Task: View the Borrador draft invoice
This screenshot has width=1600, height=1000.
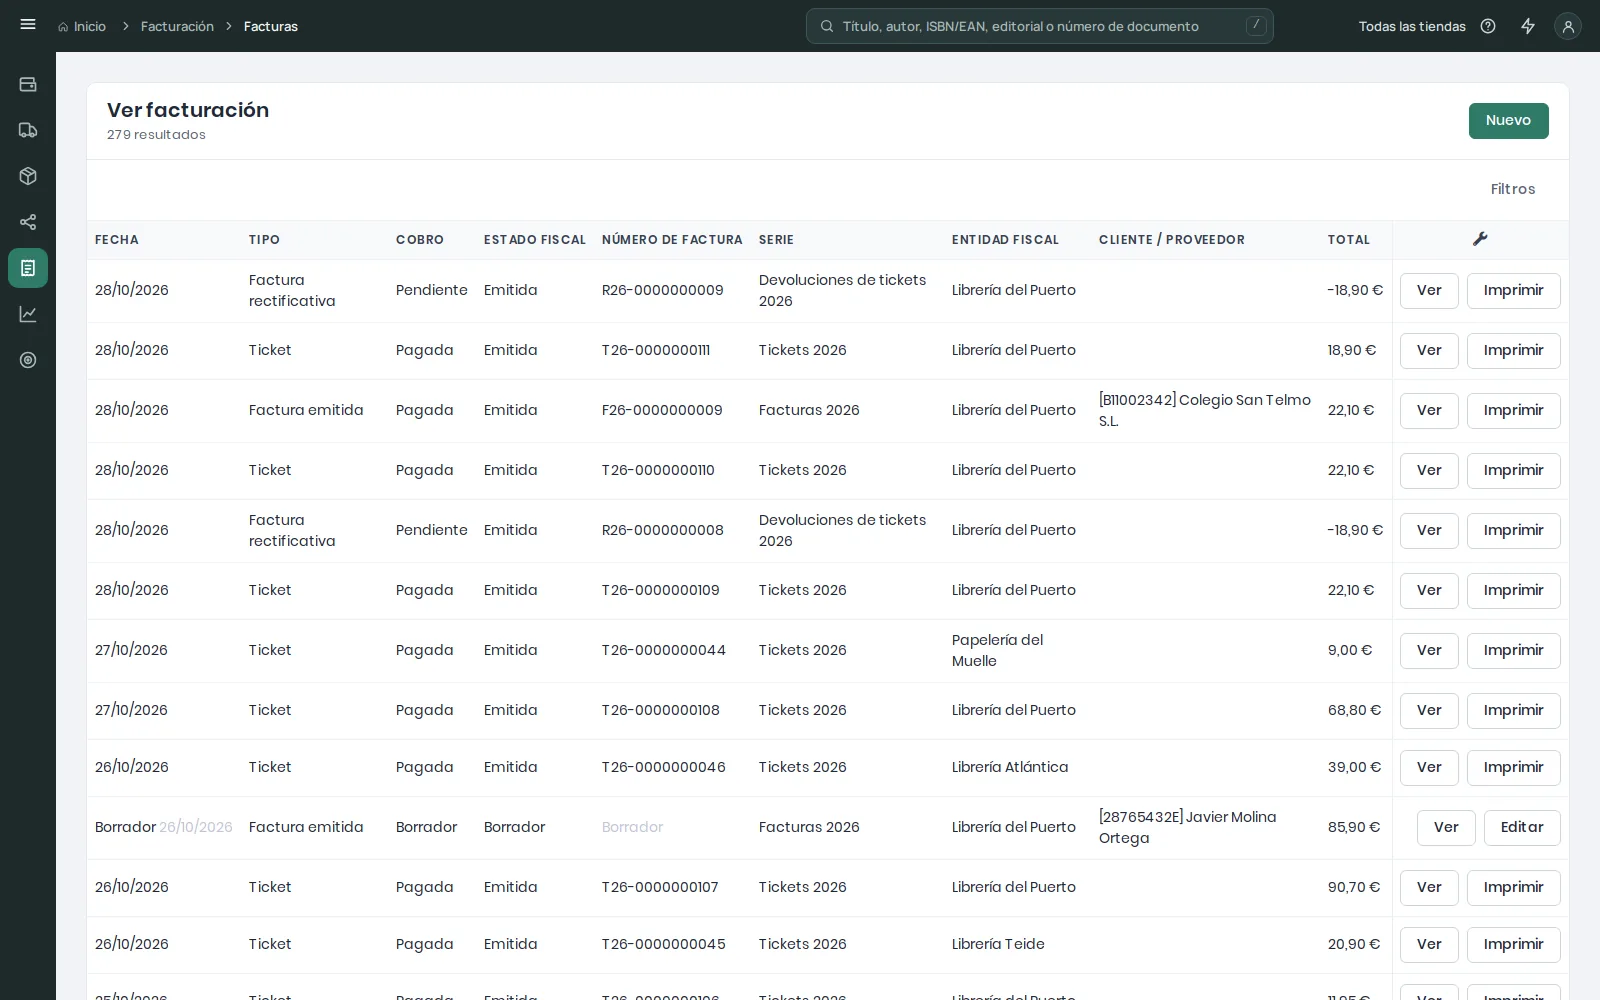Action: click(x=1446, y=828)
